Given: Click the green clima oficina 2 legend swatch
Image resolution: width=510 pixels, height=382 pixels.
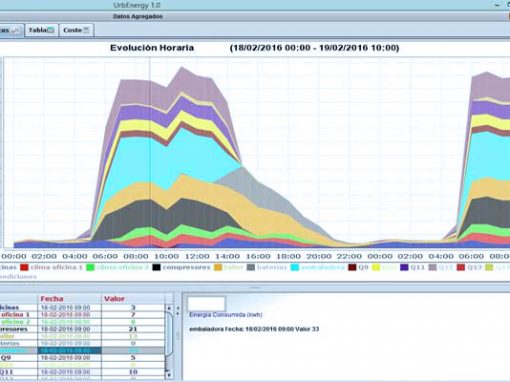Looking at the screenshot, I should 90,267.
